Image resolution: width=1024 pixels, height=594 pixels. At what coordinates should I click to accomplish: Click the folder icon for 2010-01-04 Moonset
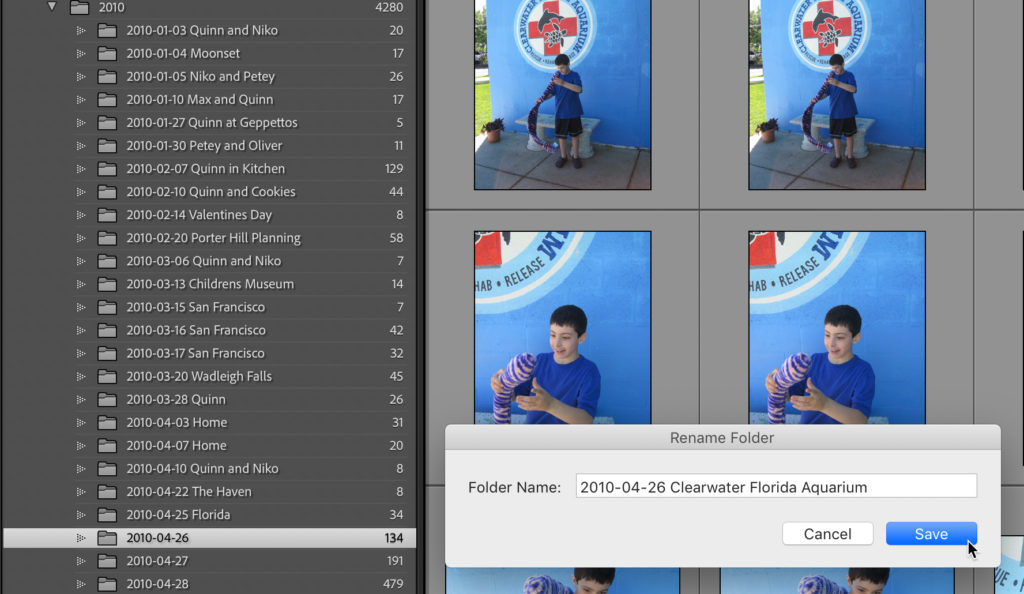(x=107, y=54)
